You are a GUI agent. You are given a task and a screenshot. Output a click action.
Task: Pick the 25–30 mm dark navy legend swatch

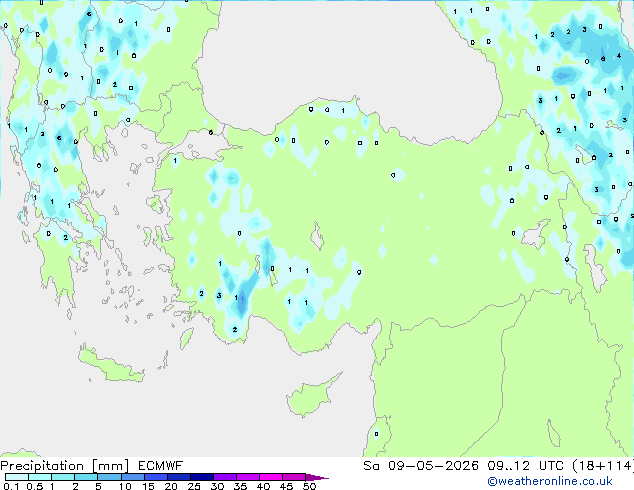201,477
